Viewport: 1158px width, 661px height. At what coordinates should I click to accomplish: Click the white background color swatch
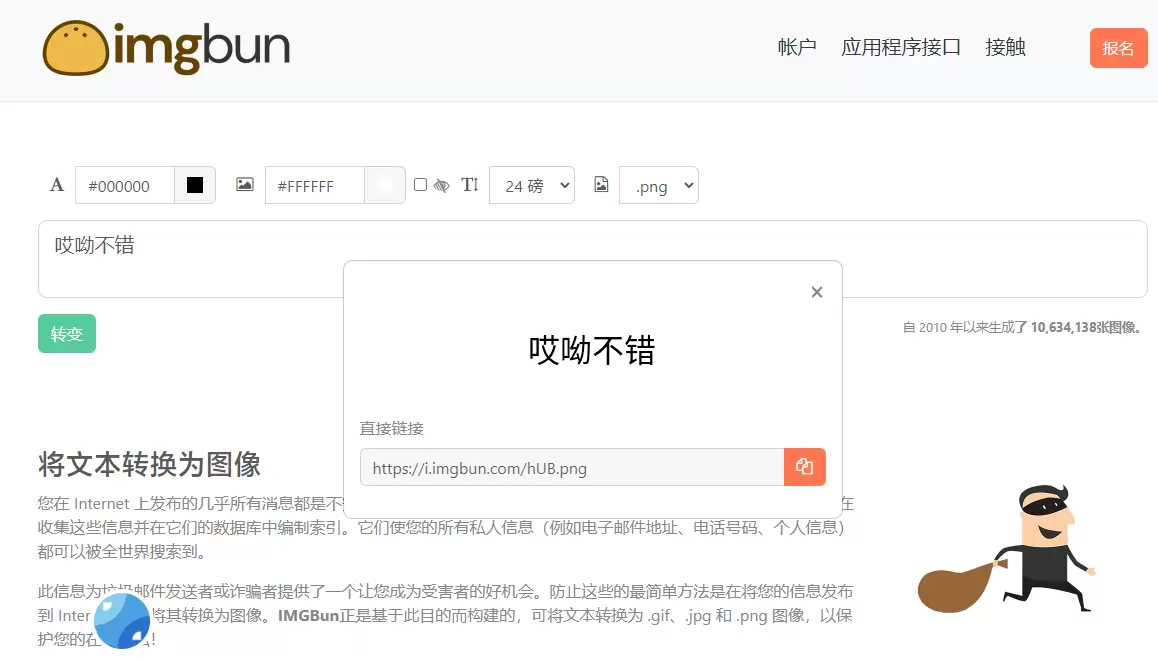point(385,185)
